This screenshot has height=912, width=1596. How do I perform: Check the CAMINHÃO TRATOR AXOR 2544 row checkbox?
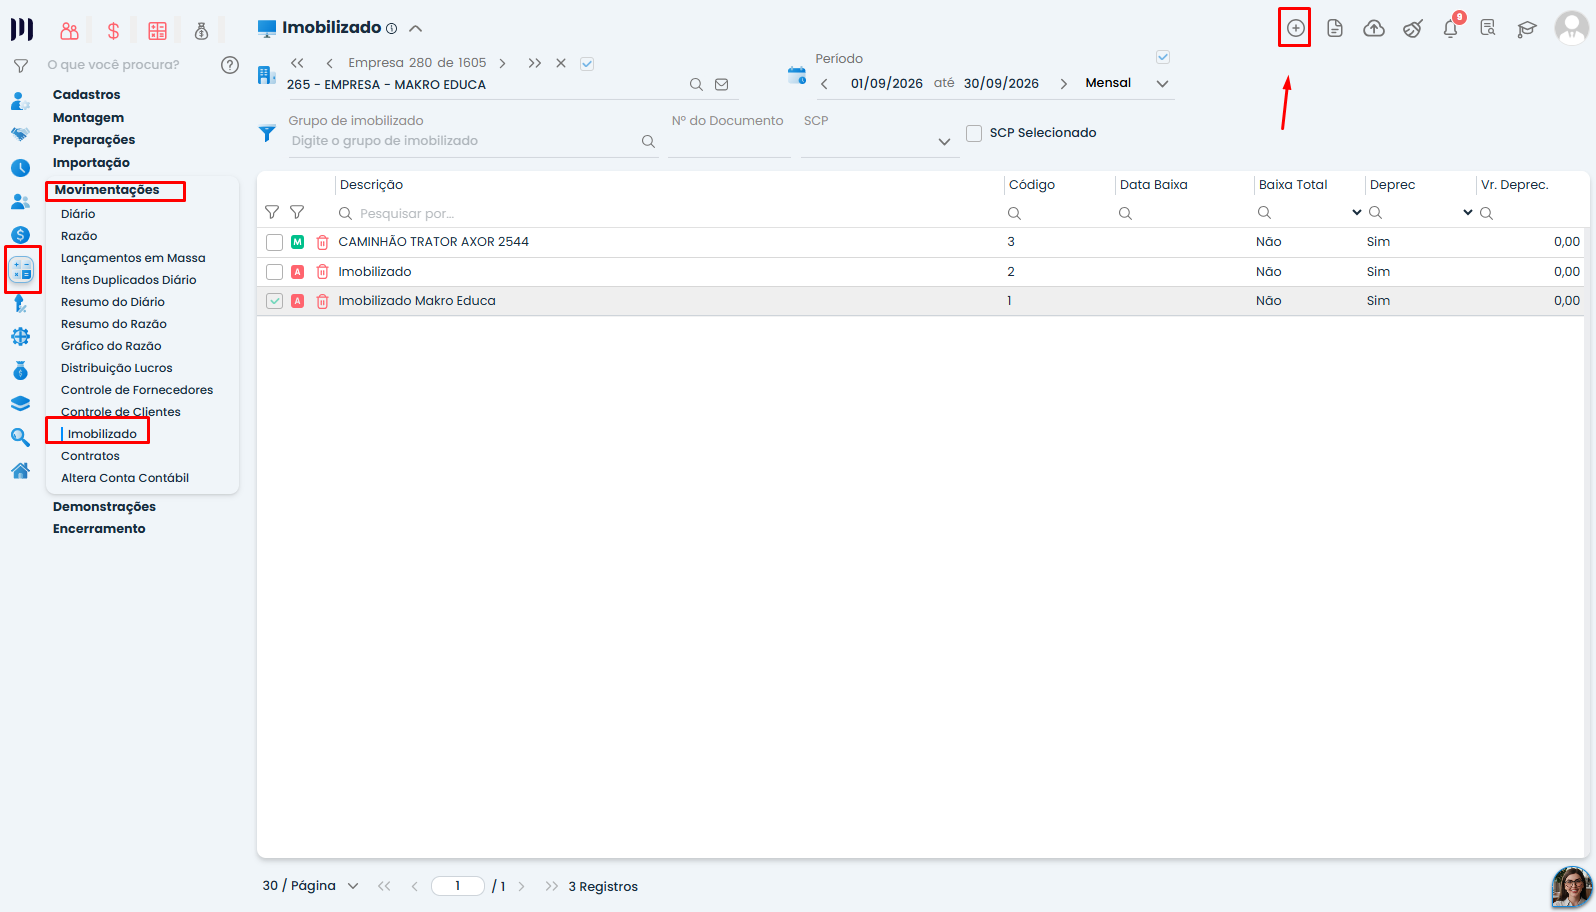tap(274, 242)
